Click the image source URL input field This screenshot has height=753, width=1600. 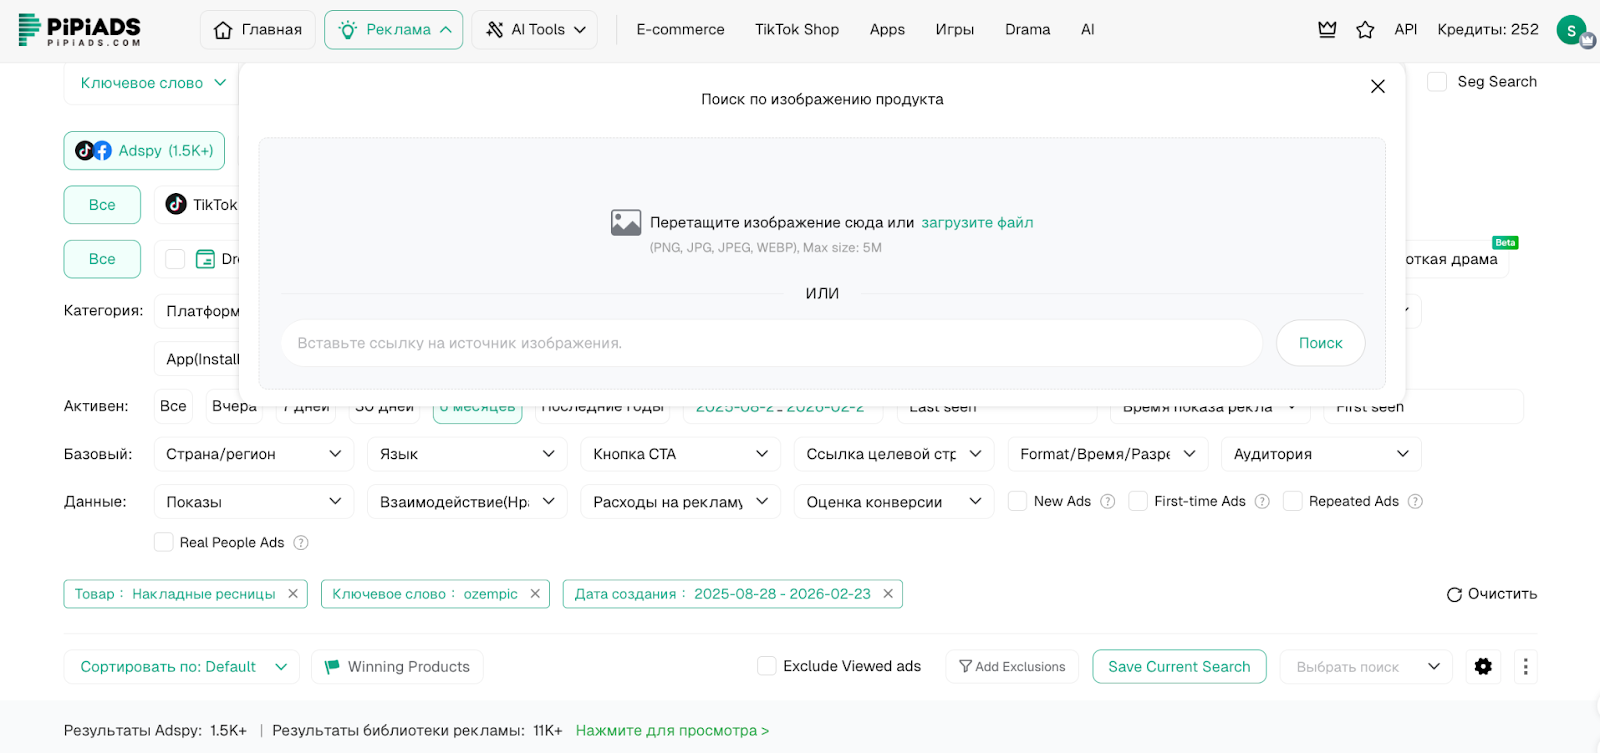coord(770,343)
